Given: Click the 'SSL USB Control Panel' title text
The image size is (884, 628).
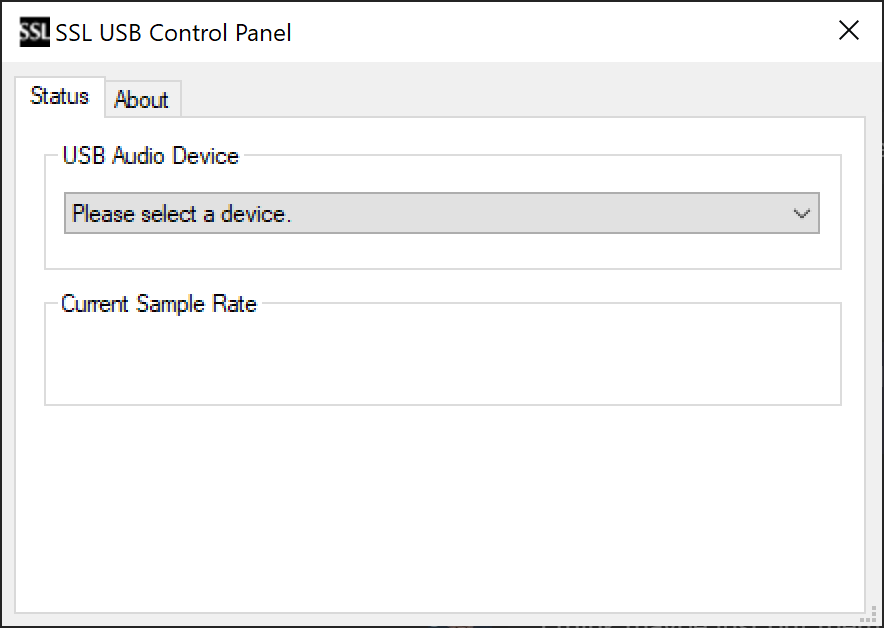Looking at the screenshot, I should (173, 33).
